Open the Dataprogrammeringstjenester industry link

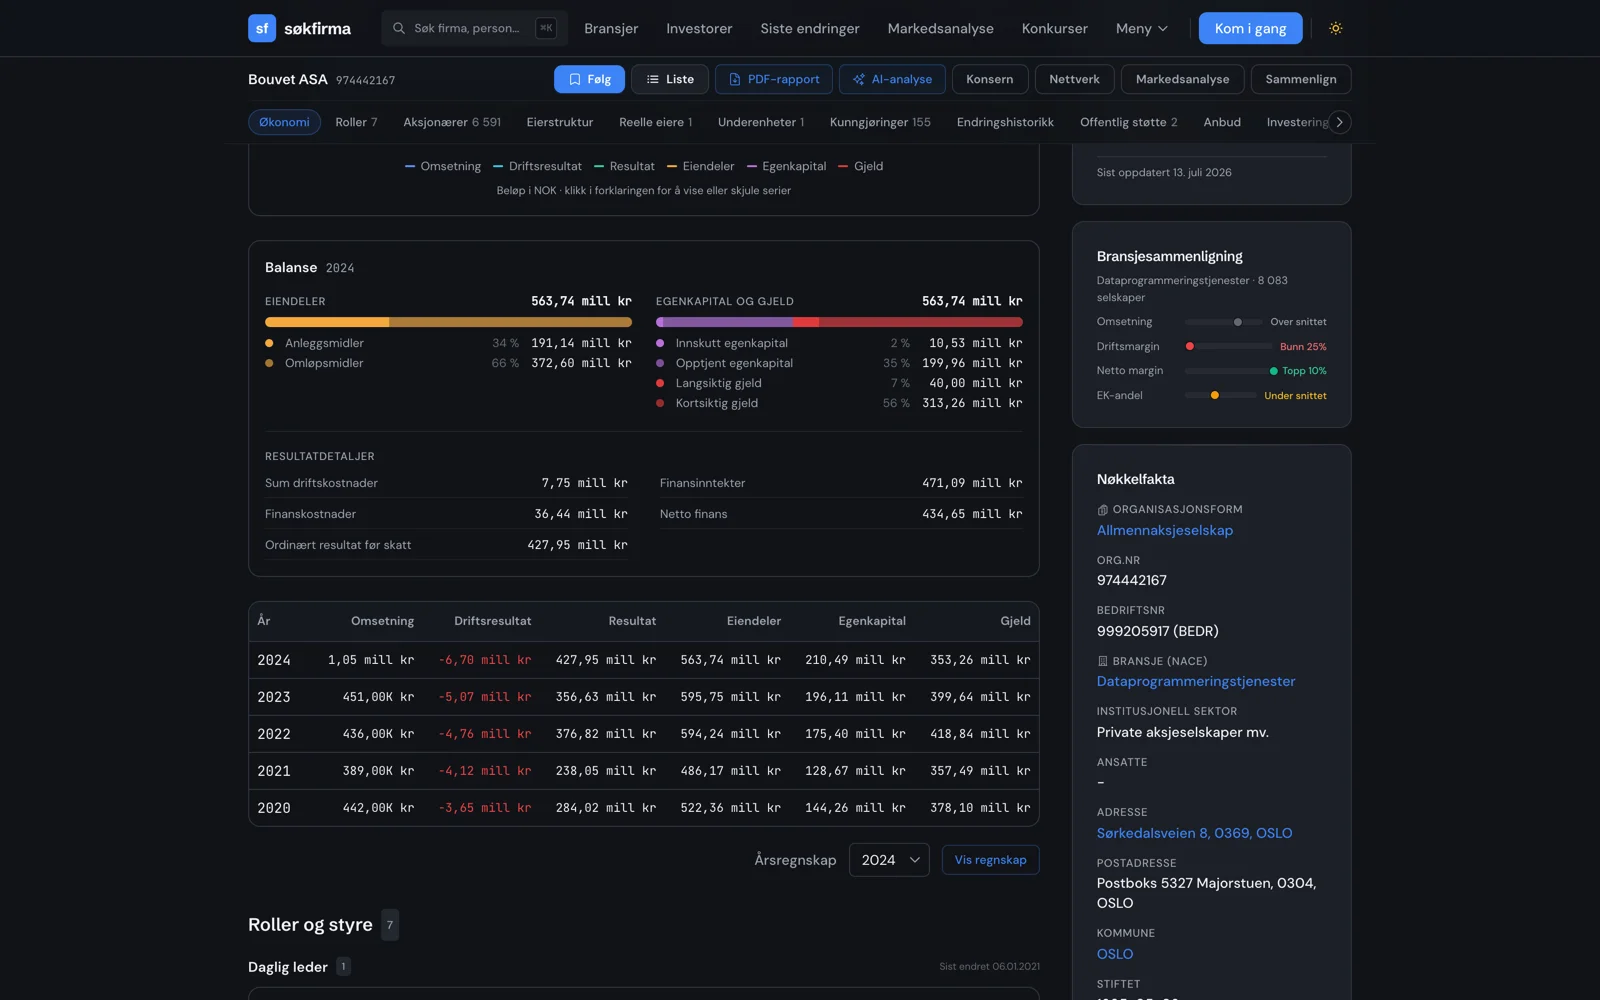click(1196, 681)
